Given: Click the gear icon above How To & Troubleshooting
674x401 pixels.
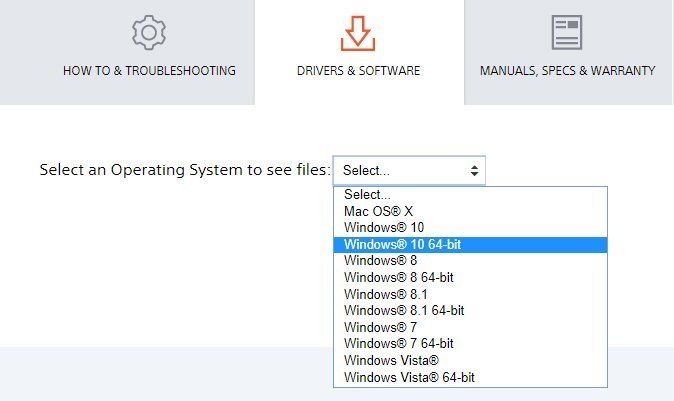Looking at the screenshot, I should coord(149,33).
